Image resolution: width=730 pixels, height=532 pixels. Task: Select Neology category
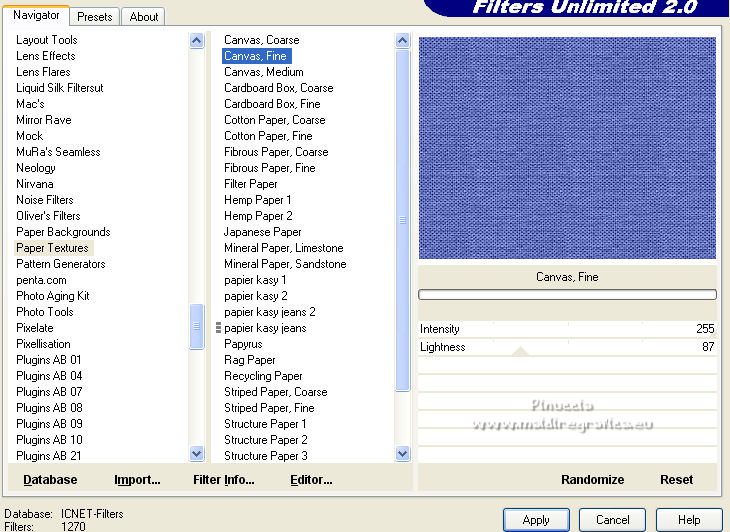[36, 168]
